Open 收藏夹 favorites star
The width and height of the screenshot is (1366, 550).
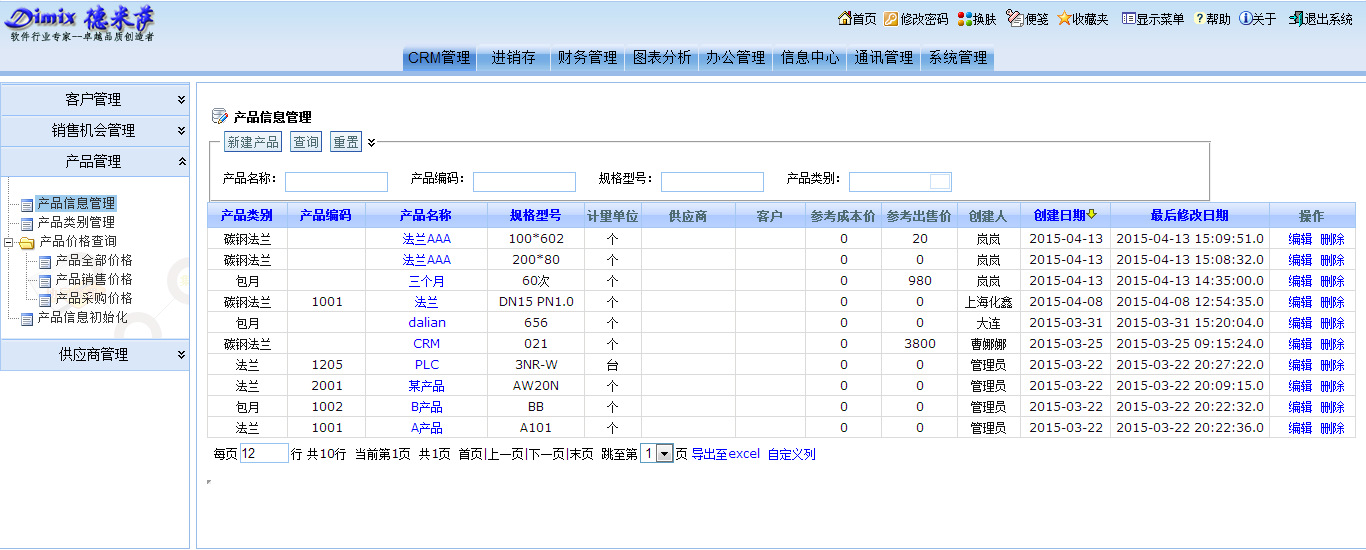pos(1064,19)
